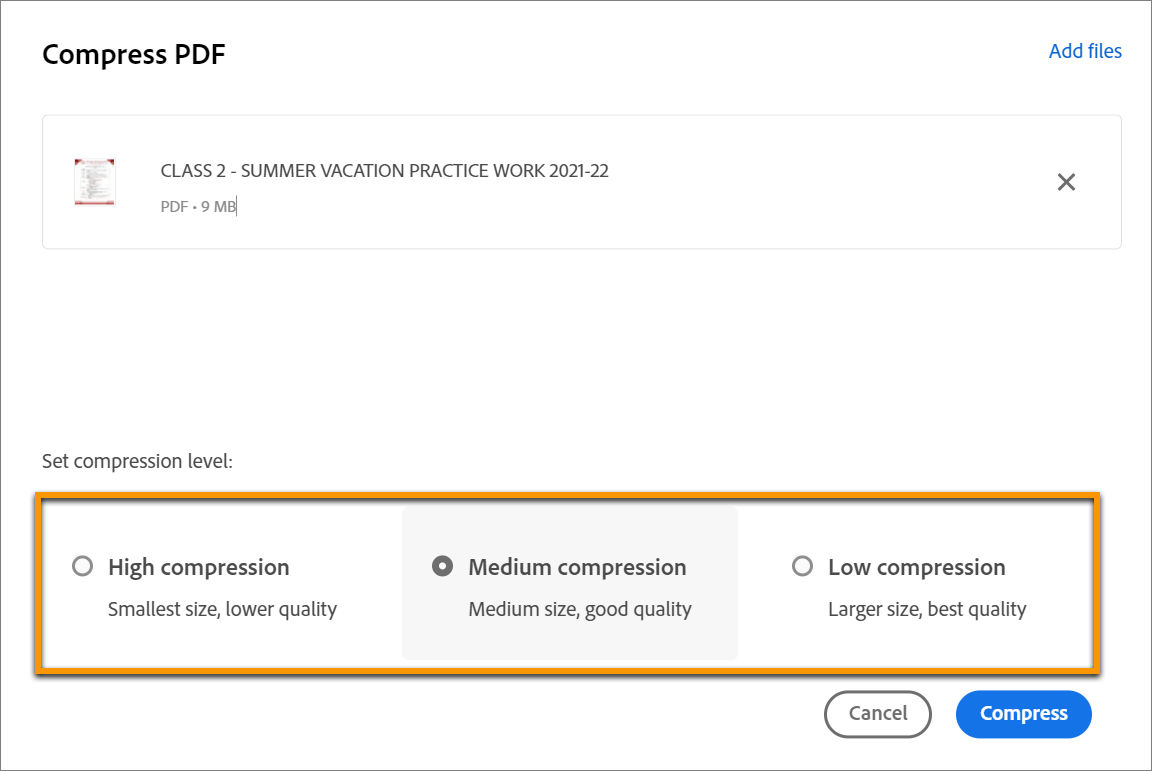Screen dimensions: 1152x771
Task: Click the Low compression text label
Action: coord(917,567)
